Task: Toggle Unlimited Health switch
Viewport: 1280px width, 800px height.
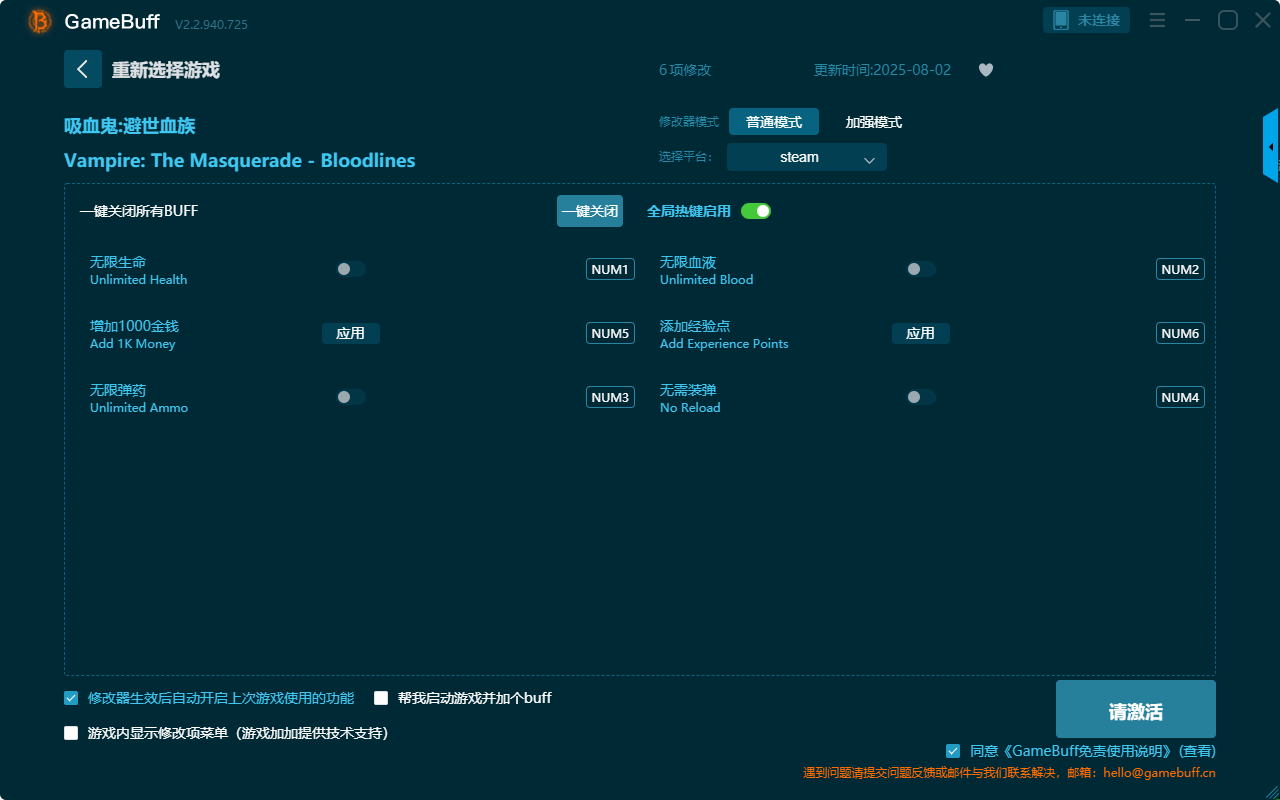Action: [351, 269]
